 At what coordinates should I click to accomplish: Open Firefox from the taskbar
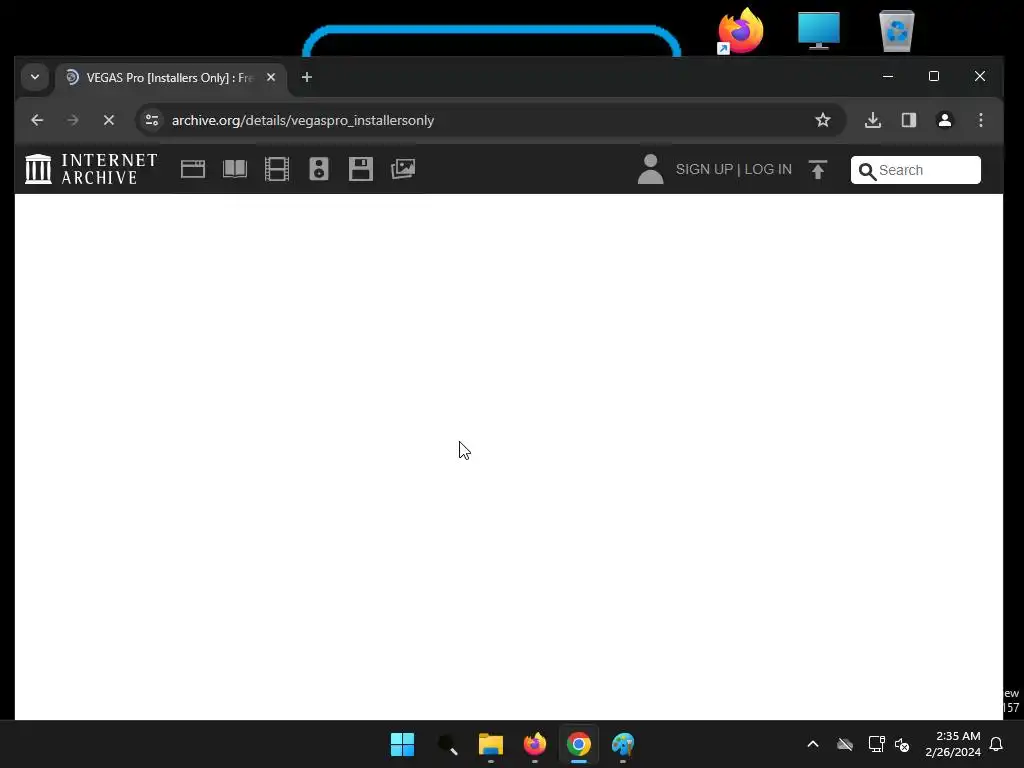point(535,744)
